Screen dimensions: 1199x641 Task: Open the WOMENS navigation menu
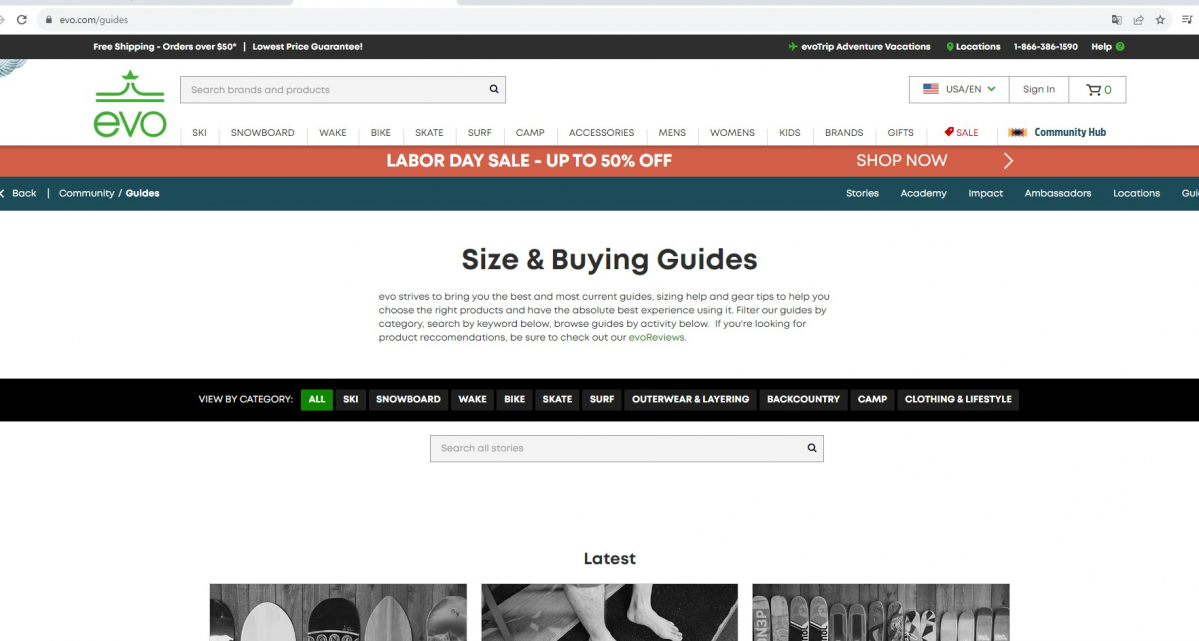(x=732, y=132)
